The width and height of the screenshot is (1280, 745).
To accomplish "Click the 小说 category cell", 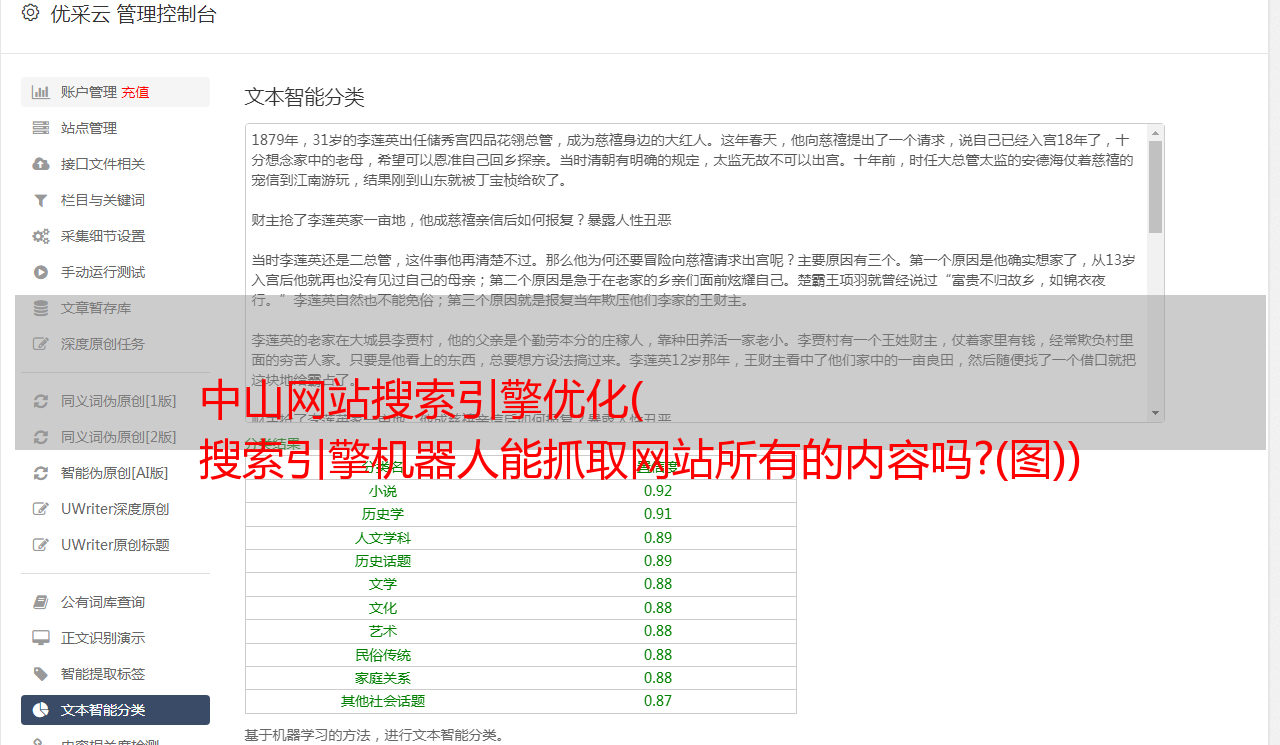I will tap(383, 491).
